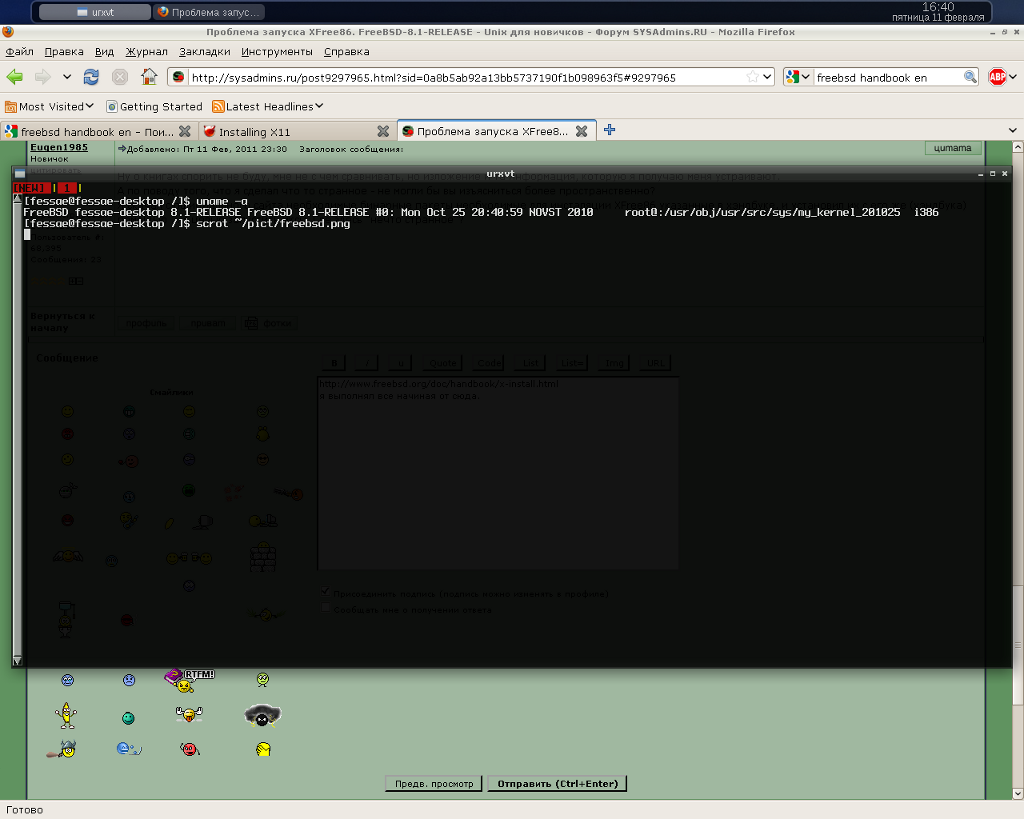Viewport: 1024px width, 819px height.
Task: Switch to the Firefox taskbar entry
Action: pos(208,12)
